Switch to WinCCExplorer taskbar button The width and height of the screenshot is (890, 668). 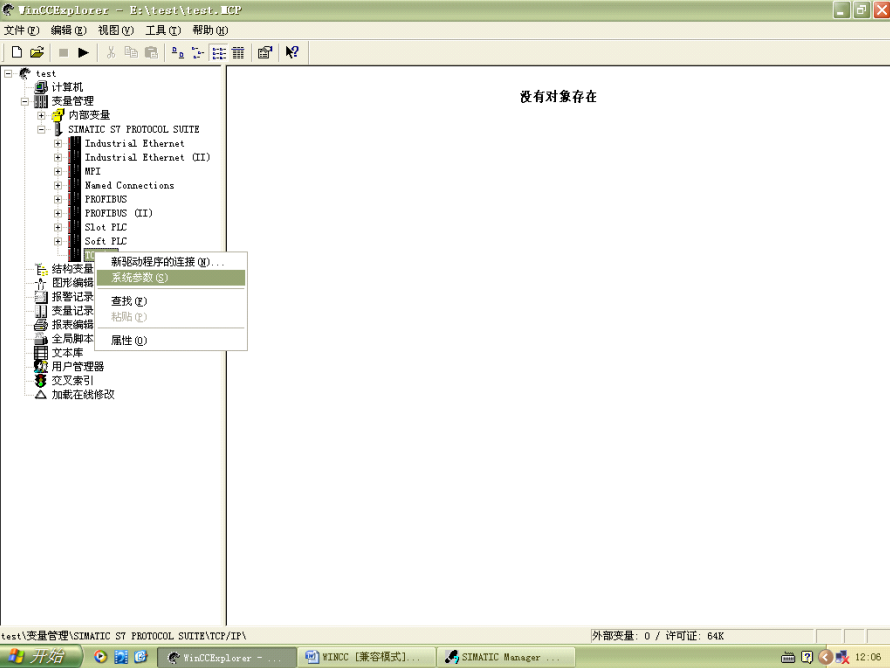226,657
